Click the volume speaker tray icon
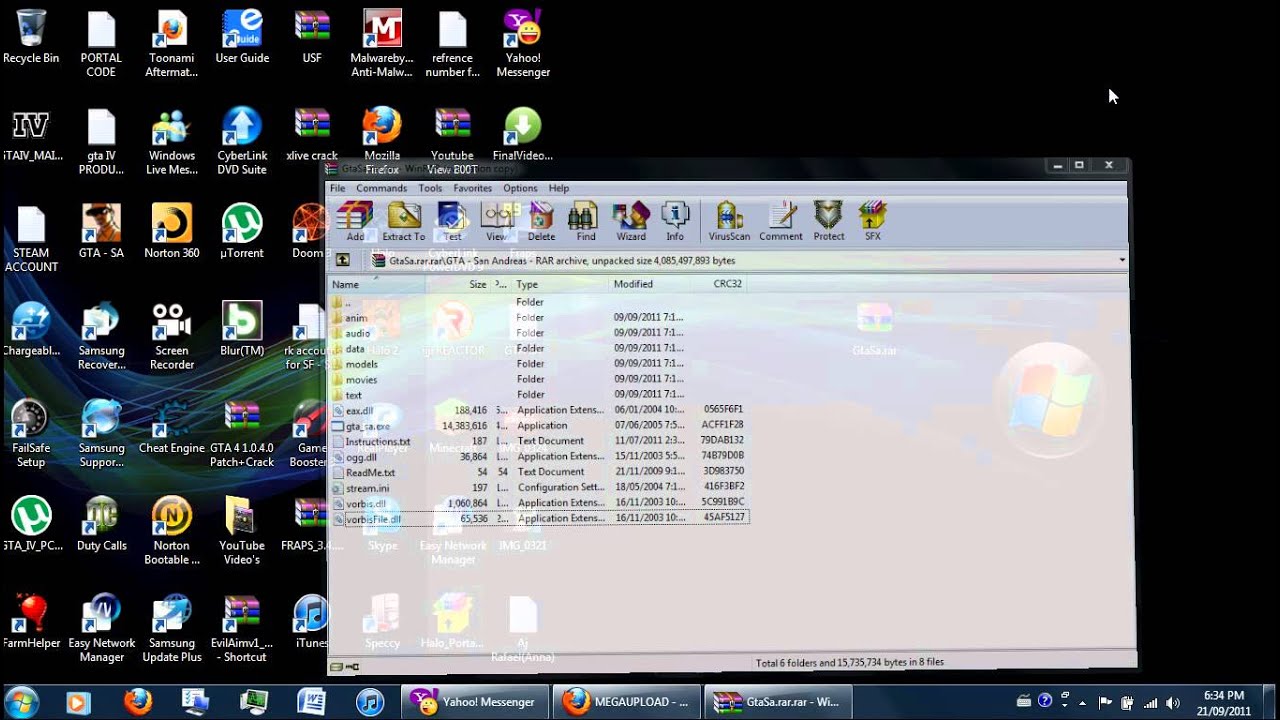This screenshot has height=720, width=1280. point(1172,702)
